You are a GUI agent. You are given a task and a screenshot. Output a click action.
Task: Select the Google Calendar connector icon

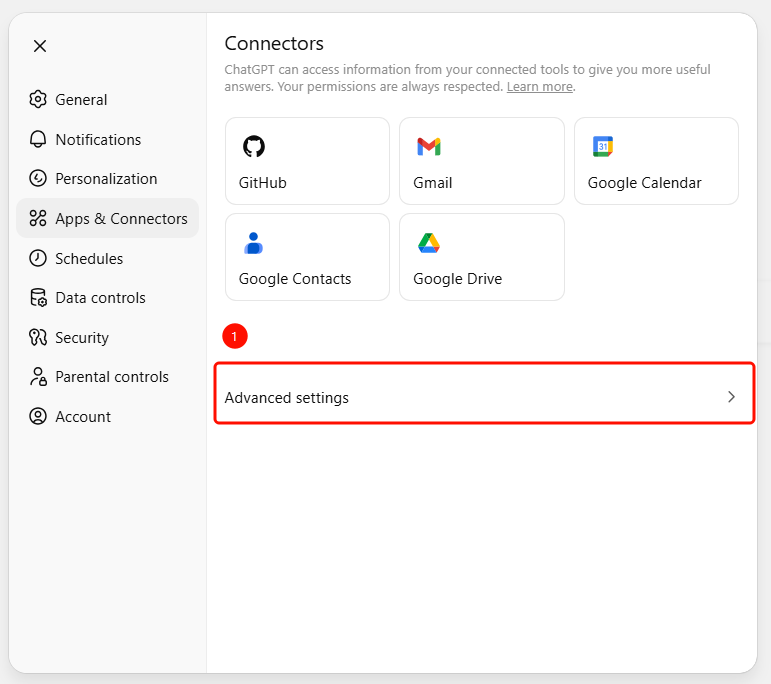point(602,147)
